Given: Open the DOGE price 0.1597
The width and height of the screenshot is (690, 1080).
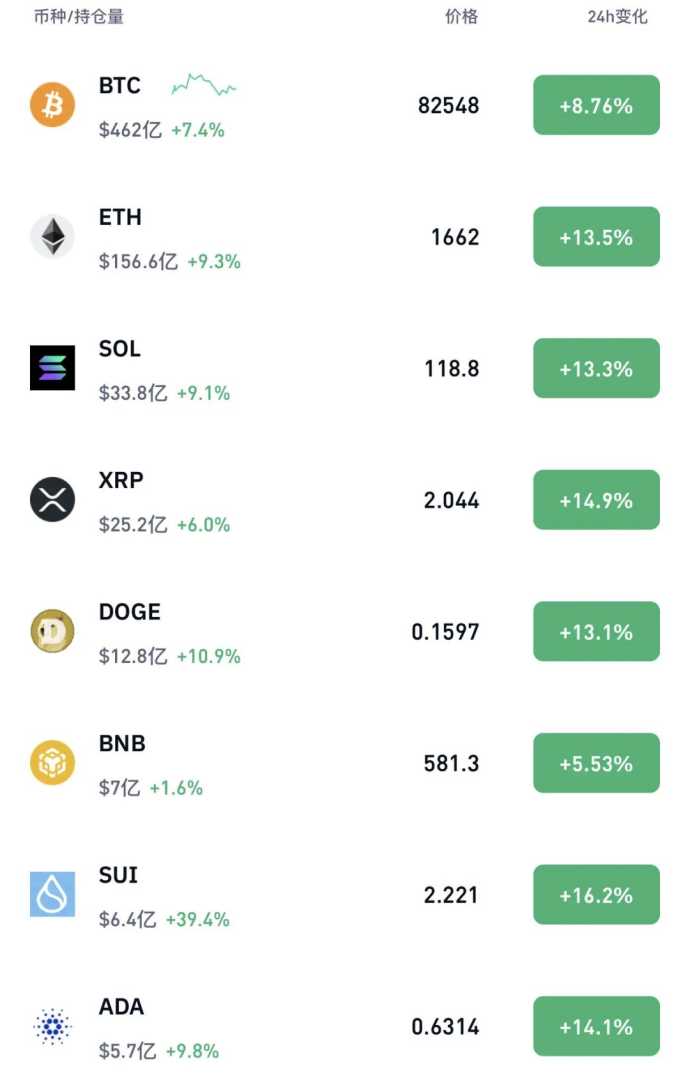Looking at the screenshot, I should point(445,632).
